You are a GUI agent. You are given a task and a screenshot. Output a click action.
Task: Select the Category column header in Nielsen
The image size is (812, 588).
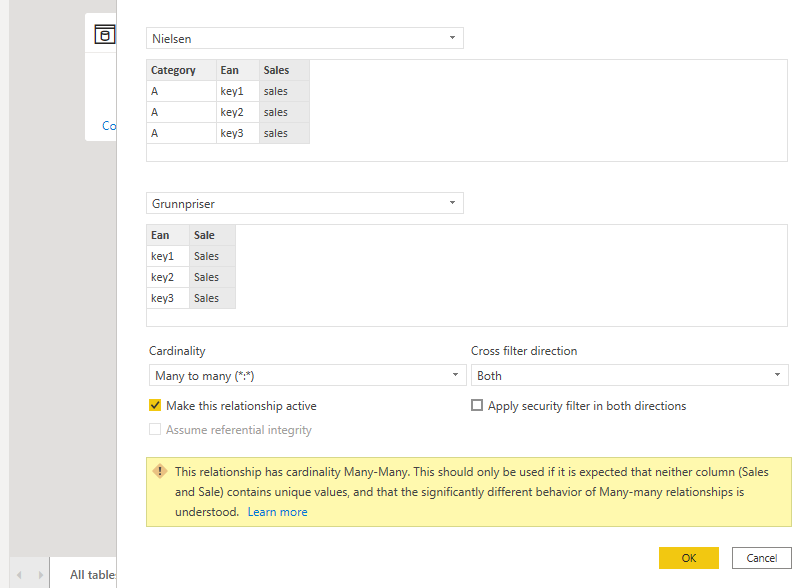[181, 70]
